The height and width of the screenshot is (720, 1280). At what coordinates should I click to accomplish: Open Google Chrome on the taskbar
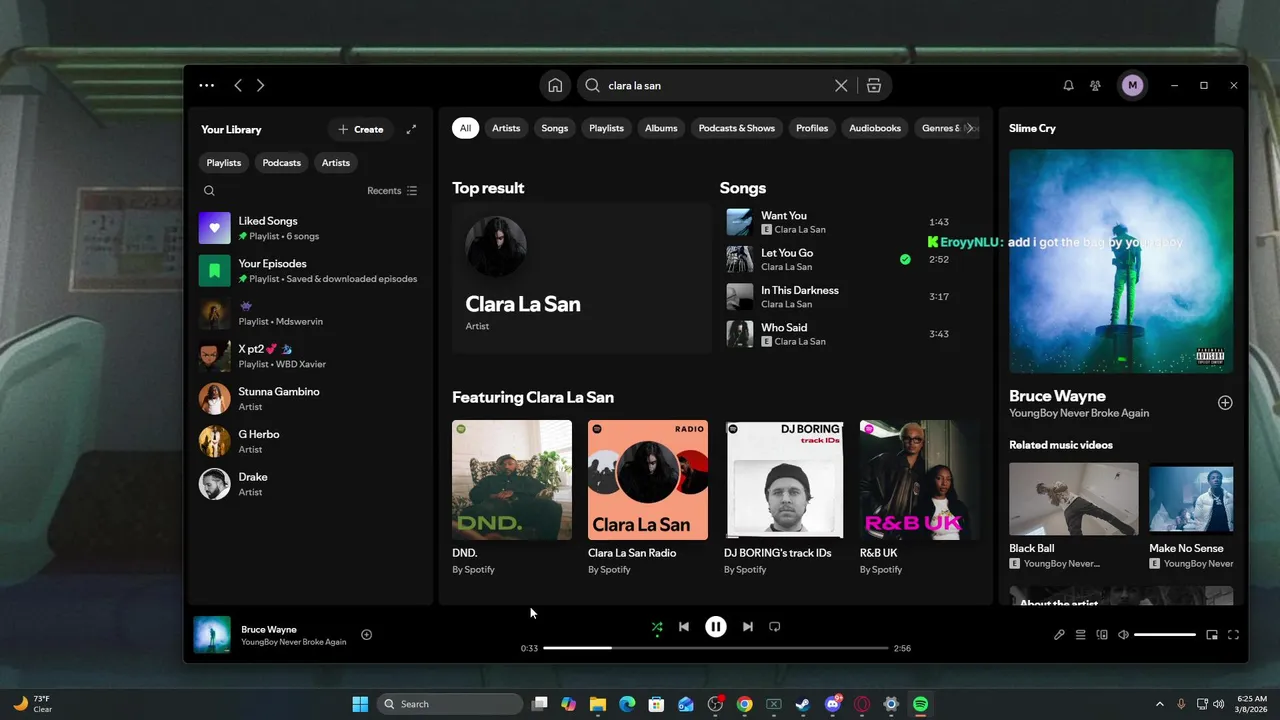[x=745, y=704]
